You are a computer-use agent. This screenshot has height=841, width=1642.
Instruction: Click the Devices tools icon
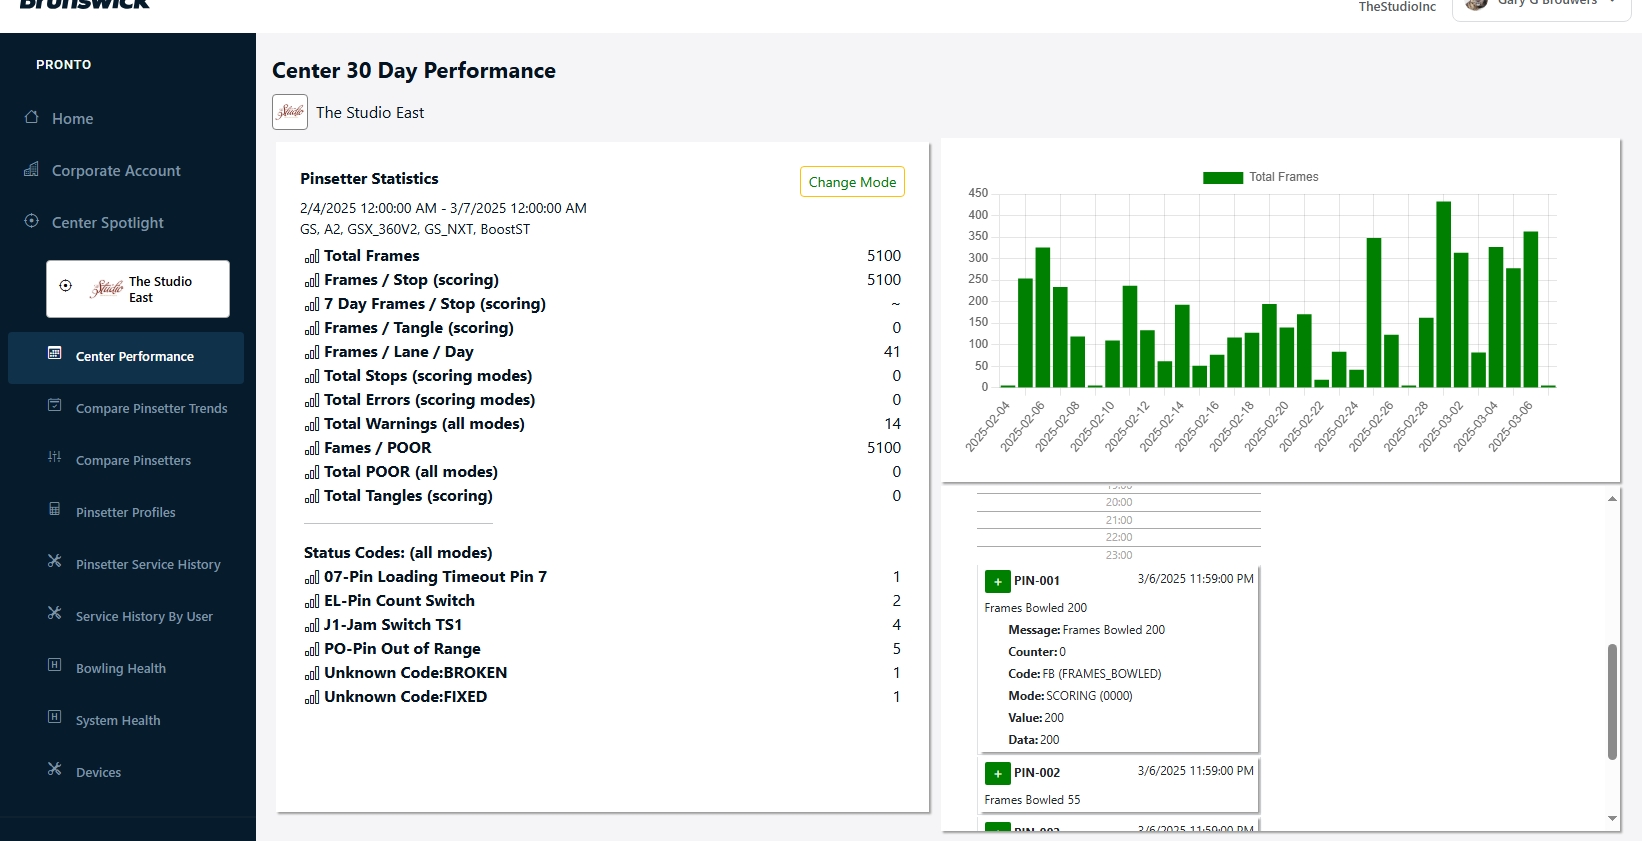(x=55, y=769)
